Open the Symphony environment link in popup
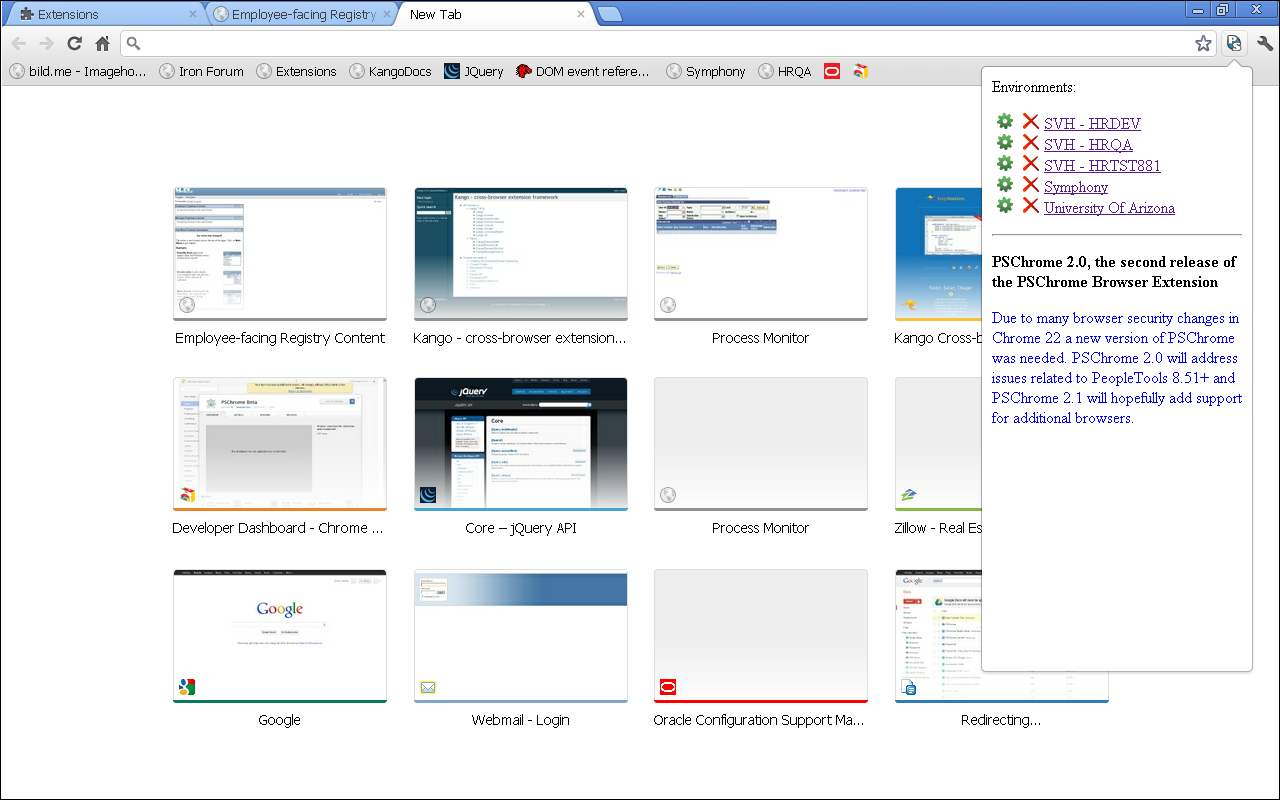 [1076, 187]
